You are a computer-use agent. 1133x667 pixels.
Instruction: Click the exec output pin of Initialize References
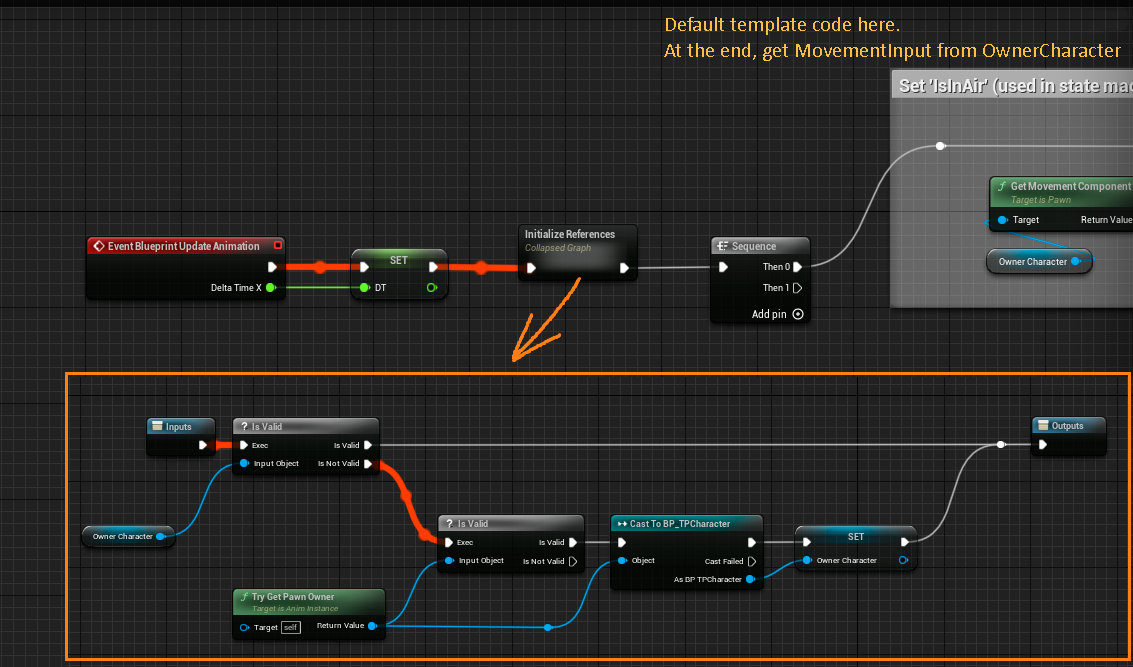tap(624, 268)
